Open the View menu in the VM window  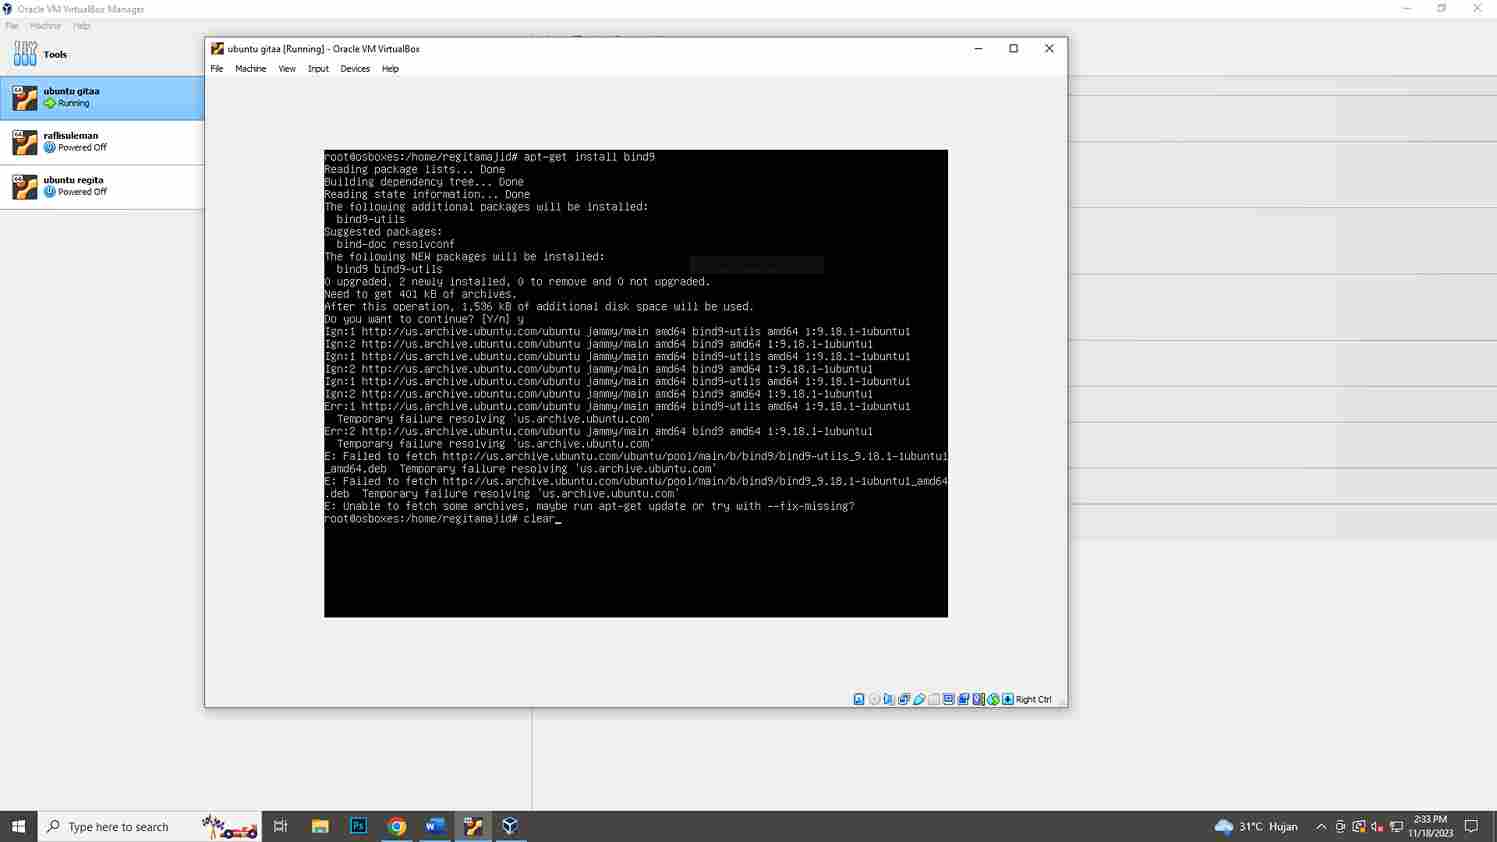pos(287,69)
